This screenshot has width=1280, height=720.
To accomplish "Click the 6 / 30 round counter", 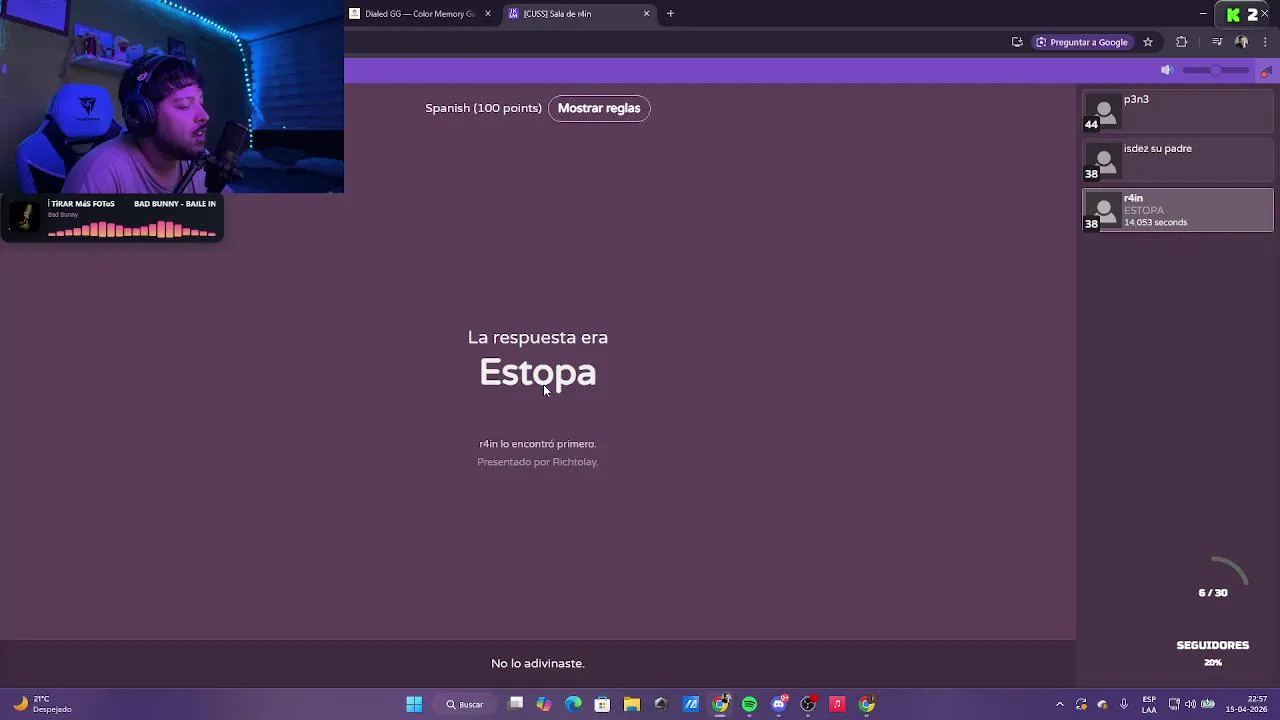I will (x=1212, y=593).
